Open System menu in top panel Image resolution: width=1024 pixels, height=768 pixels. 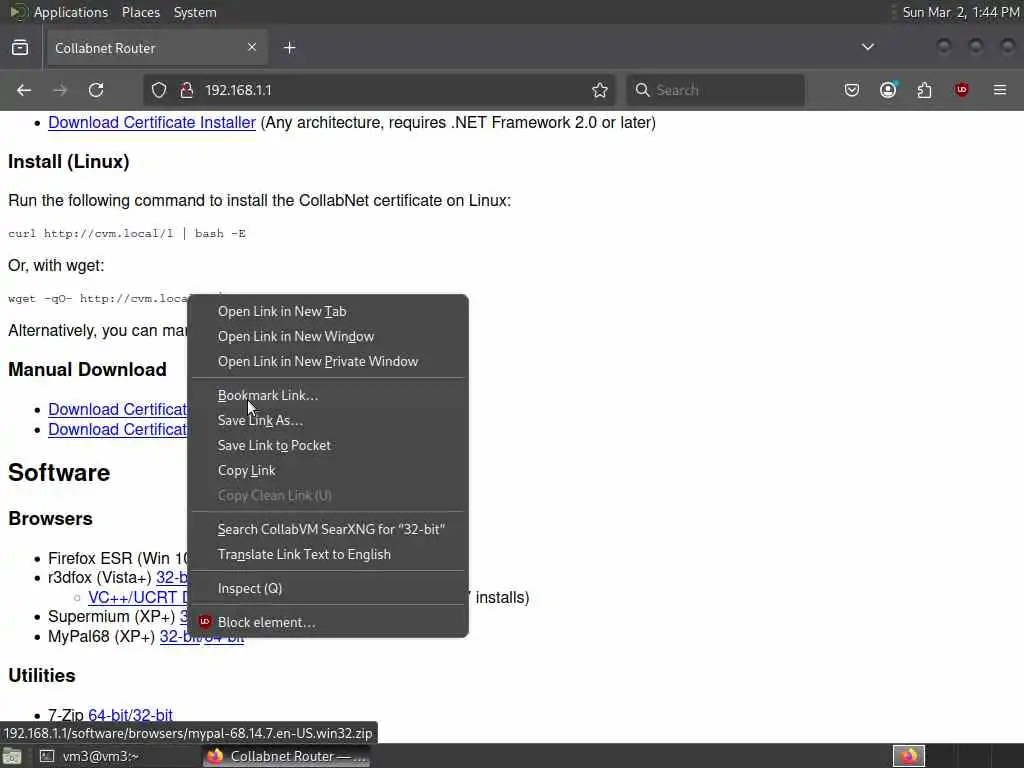[x=195, y=12]
